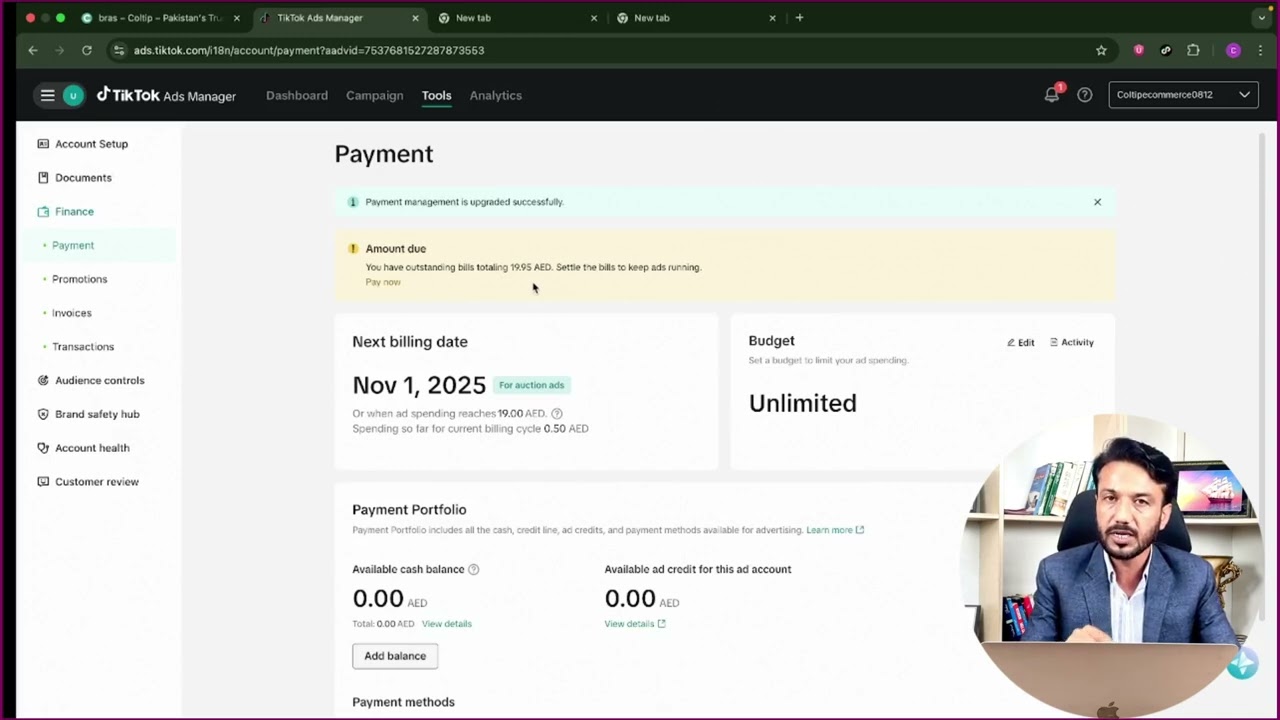This screenshot has width=1280, height=720.
Task: Dismiss the payment management upgraded notice
Action: [x=1097, y=202]
